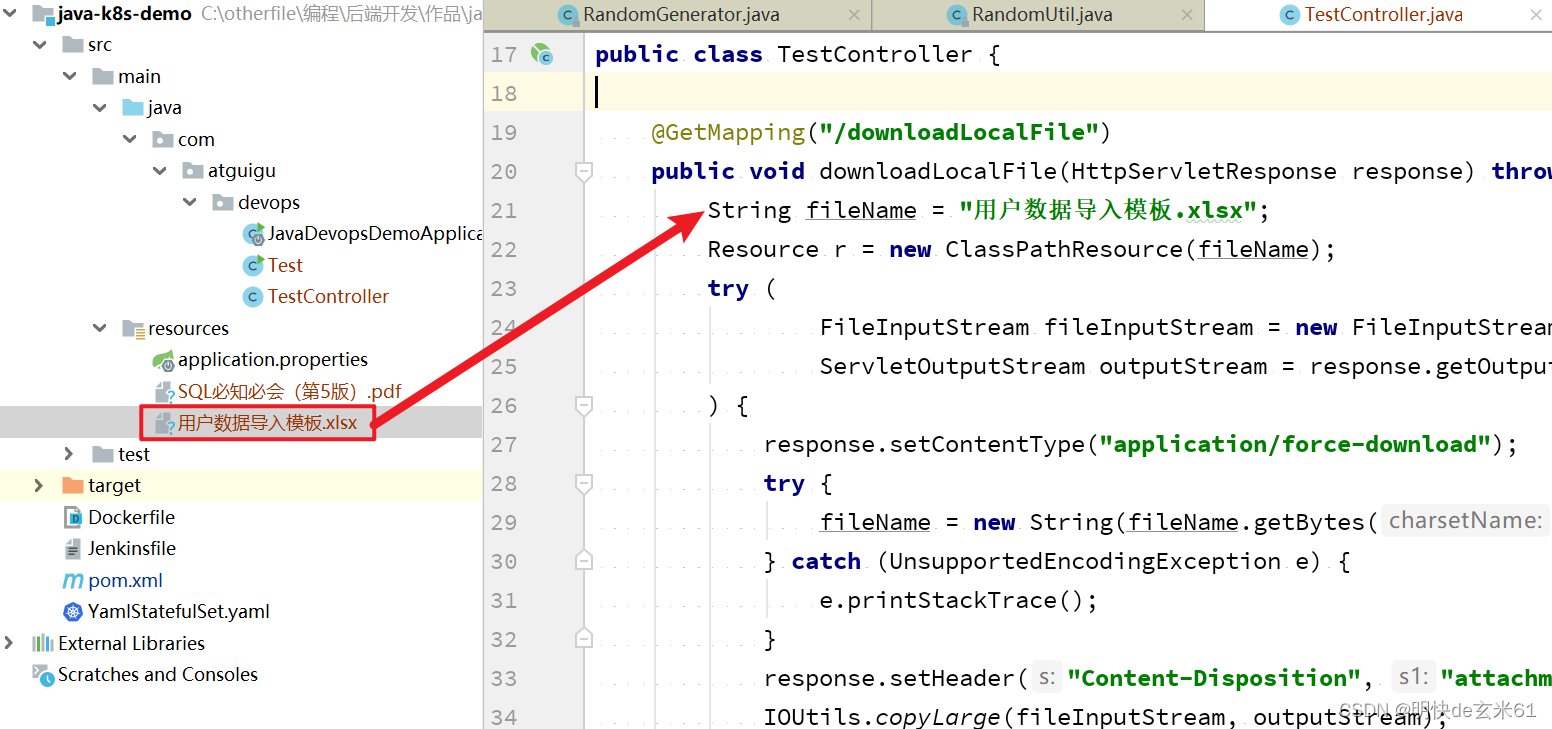The image size is (1552, 729).
Task: Click the blue java source folder icon
Action: coord(132,107)
